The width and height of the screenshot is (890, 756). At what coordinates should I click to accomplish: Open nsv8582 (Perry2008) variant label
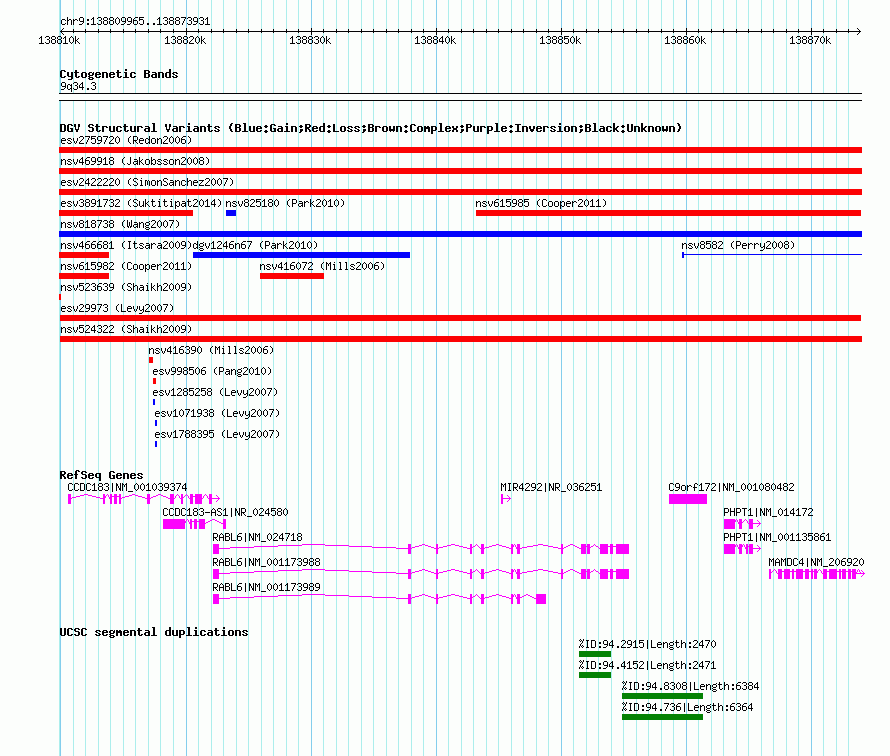tap(738, 245)
